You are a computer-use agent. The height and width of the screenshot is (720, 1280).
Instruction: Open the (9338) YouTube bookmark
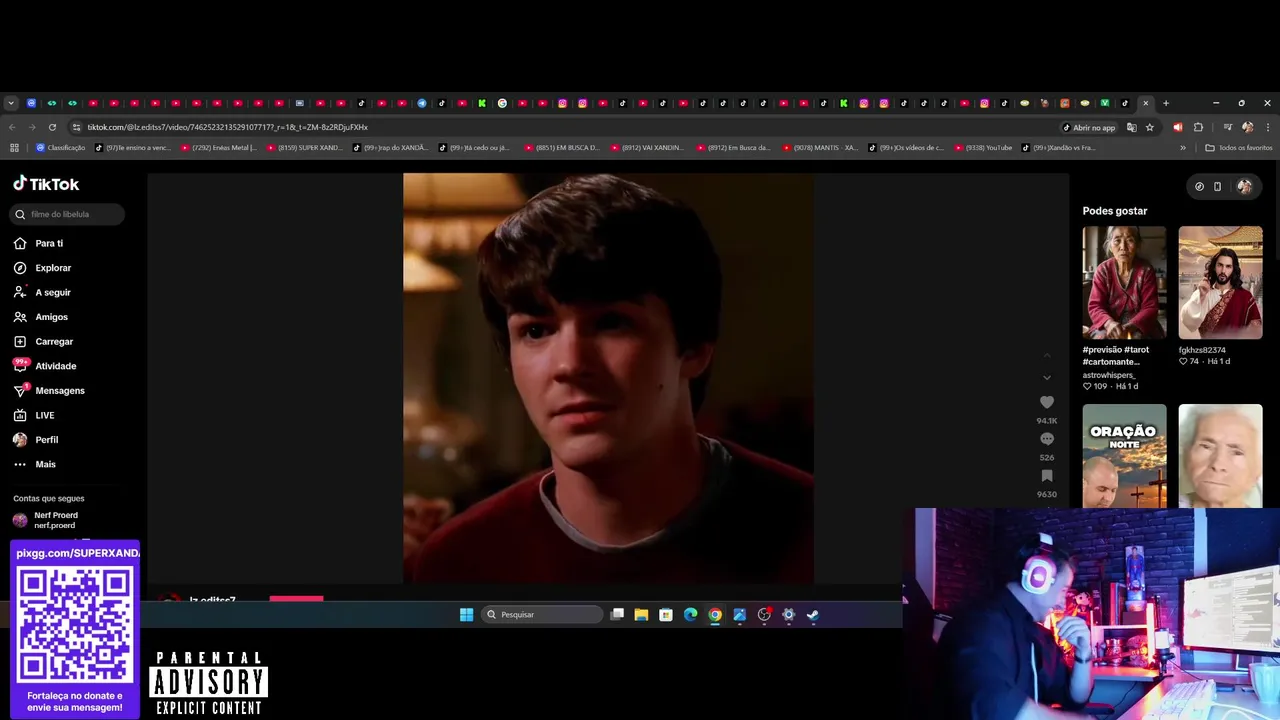pyautogui.click(x=984, y=148)
